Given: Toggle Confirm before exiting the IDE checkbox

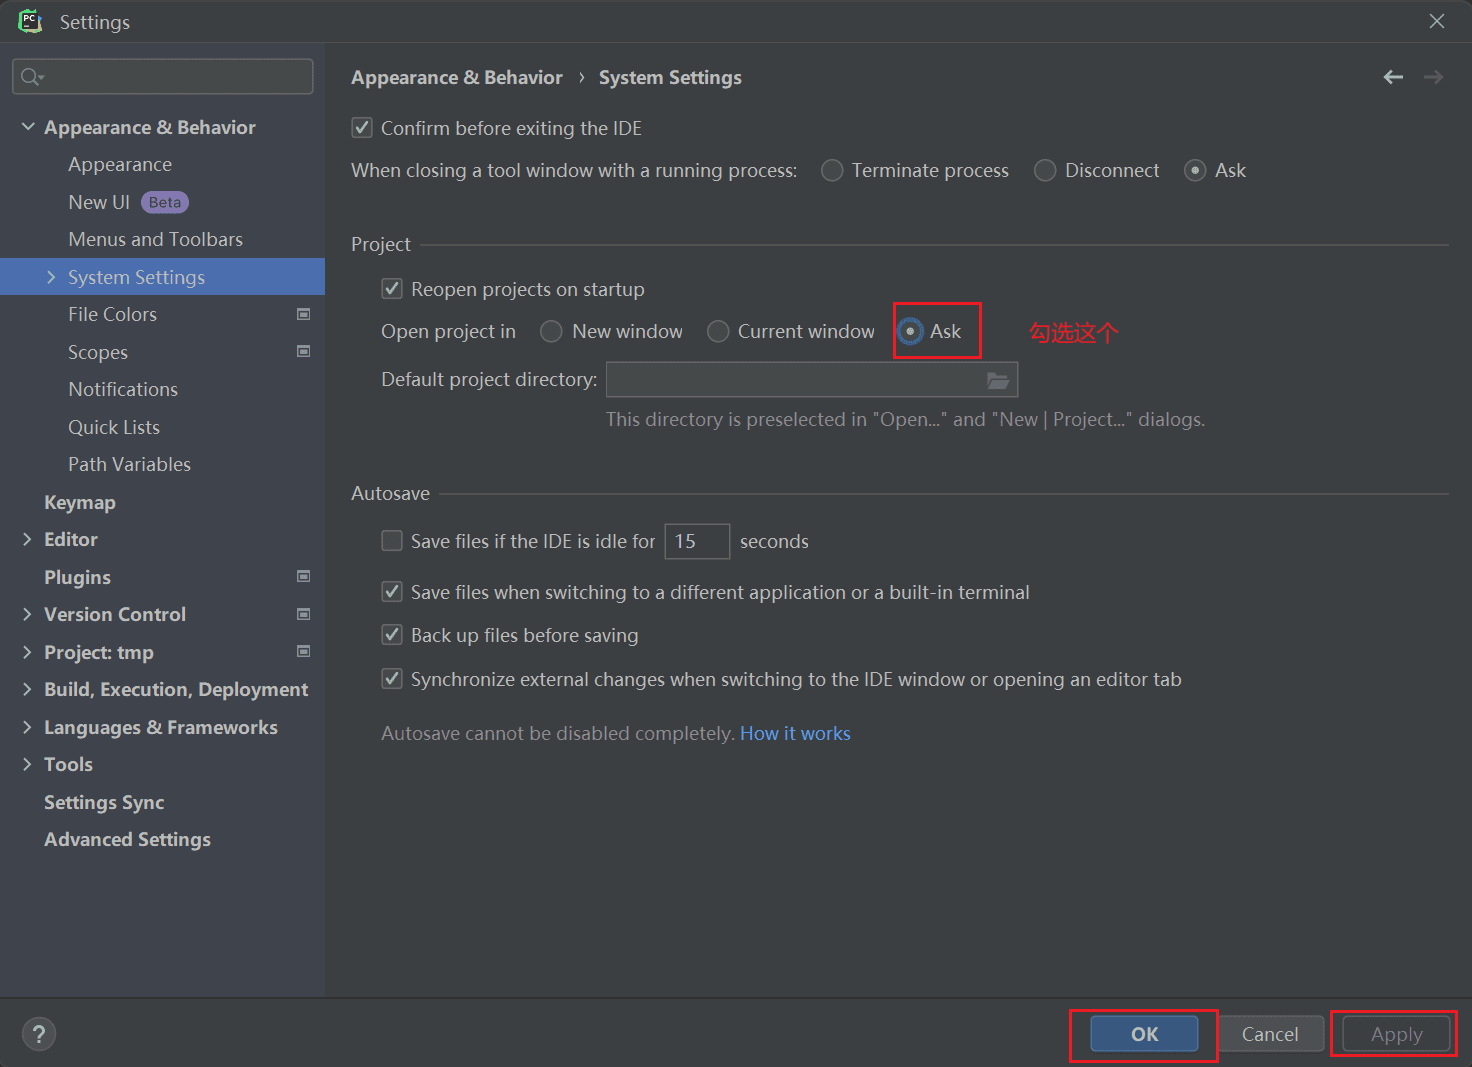Looking at the screenshot, I should click(362, 128).
